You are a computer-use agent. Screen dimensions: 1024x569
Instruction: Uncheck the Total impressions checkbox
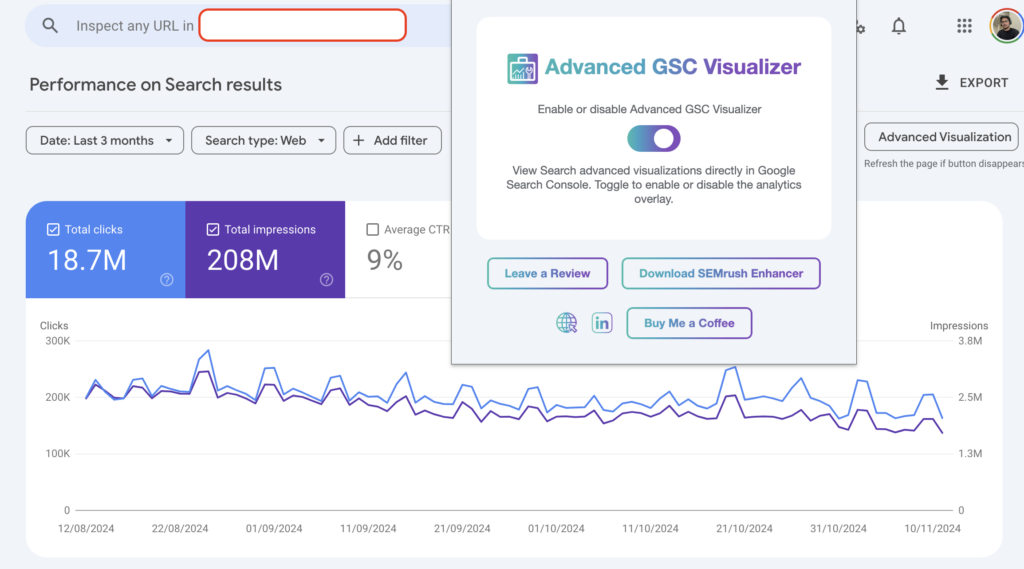coord(214,230)
